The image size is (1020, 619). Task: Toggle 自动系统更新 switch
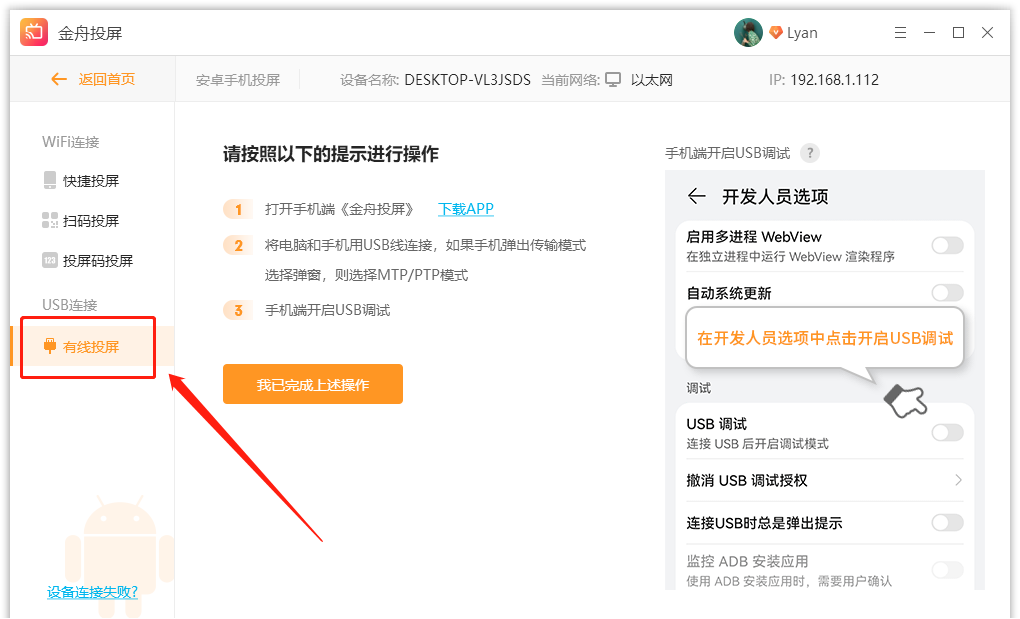[947, 293]
